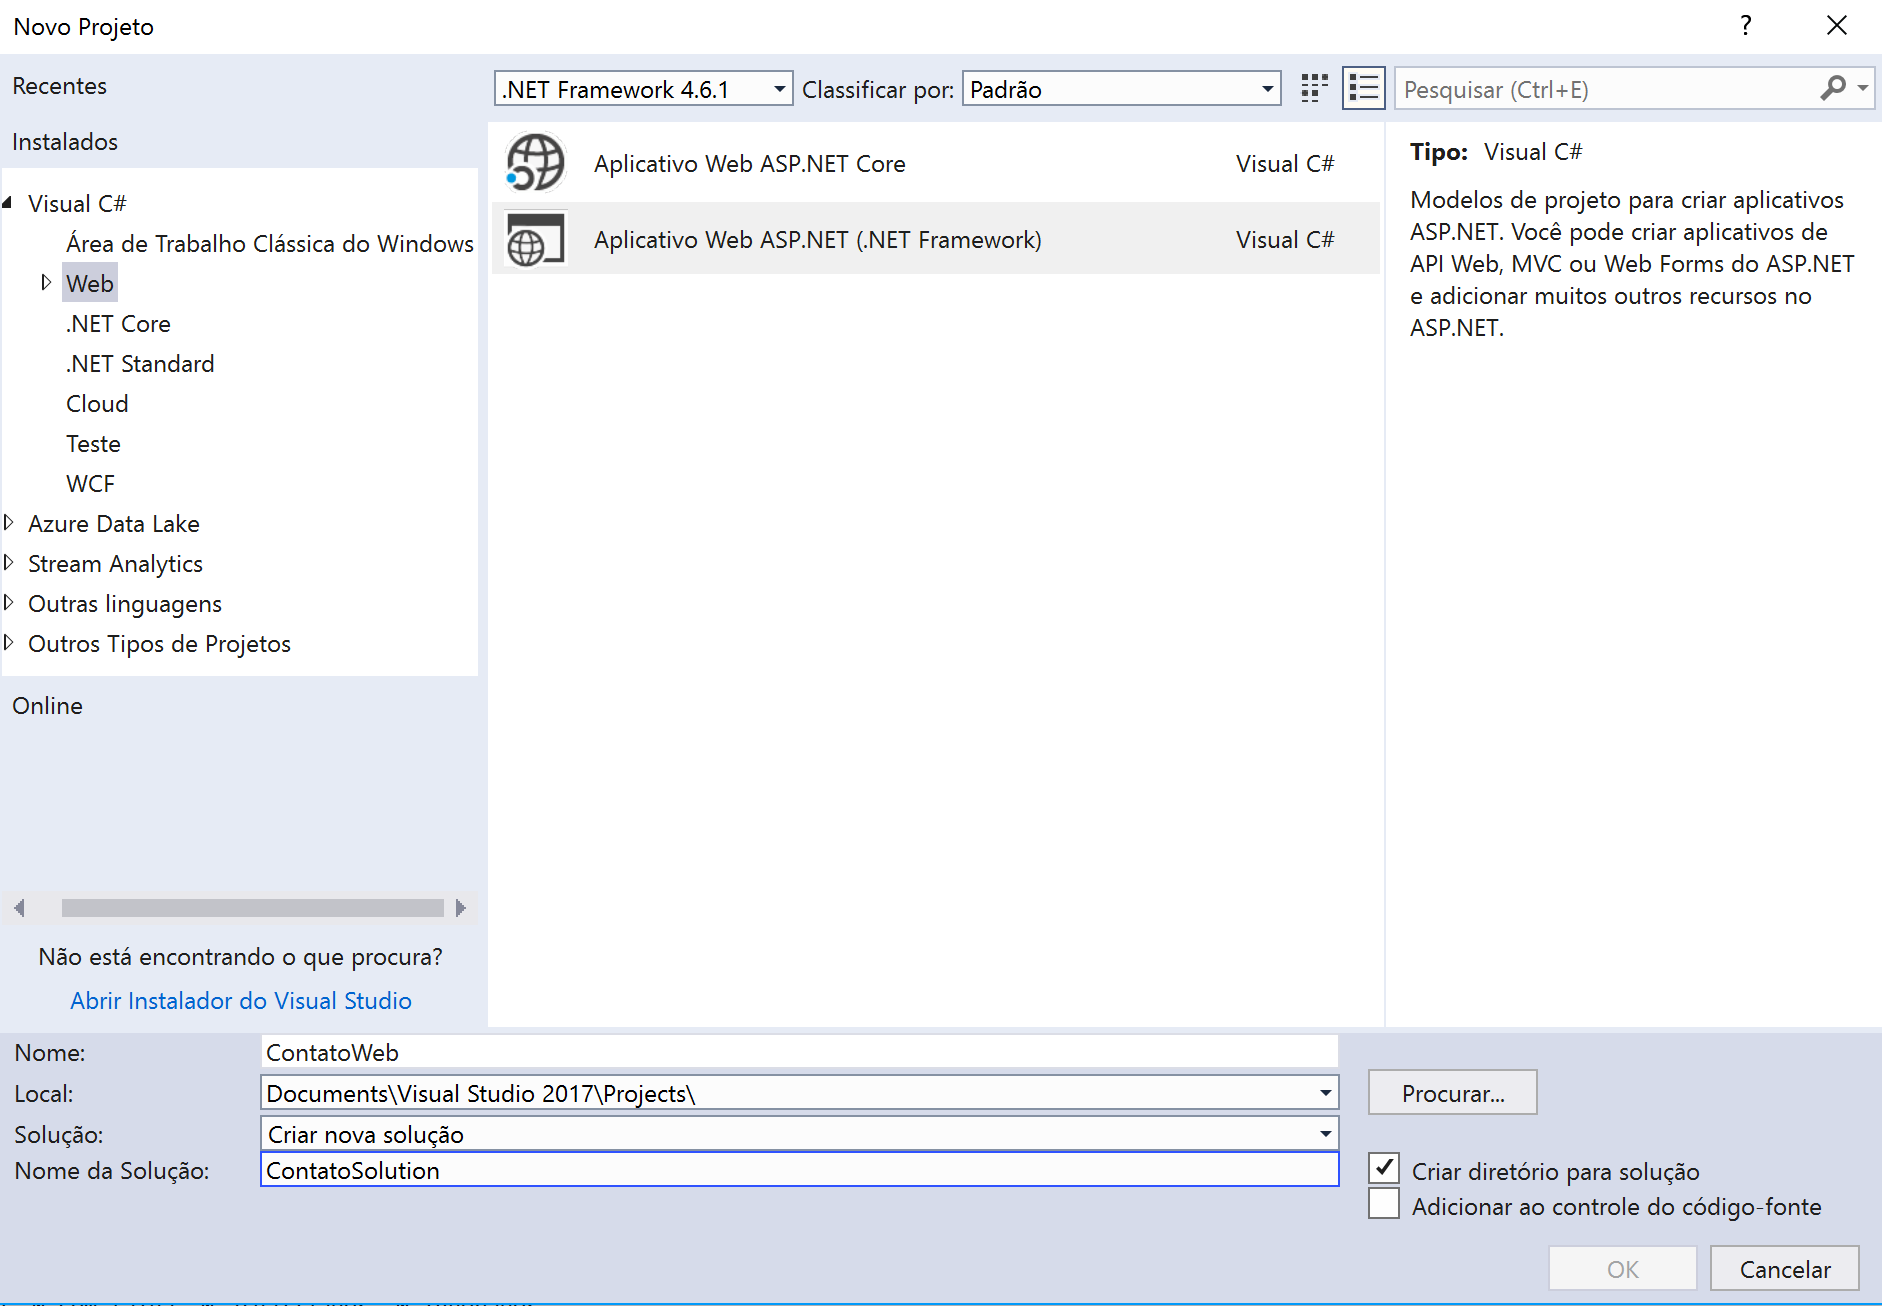Expand the Web tree node arrow
Screen dimensions: 1882x1306
(46, 283)
